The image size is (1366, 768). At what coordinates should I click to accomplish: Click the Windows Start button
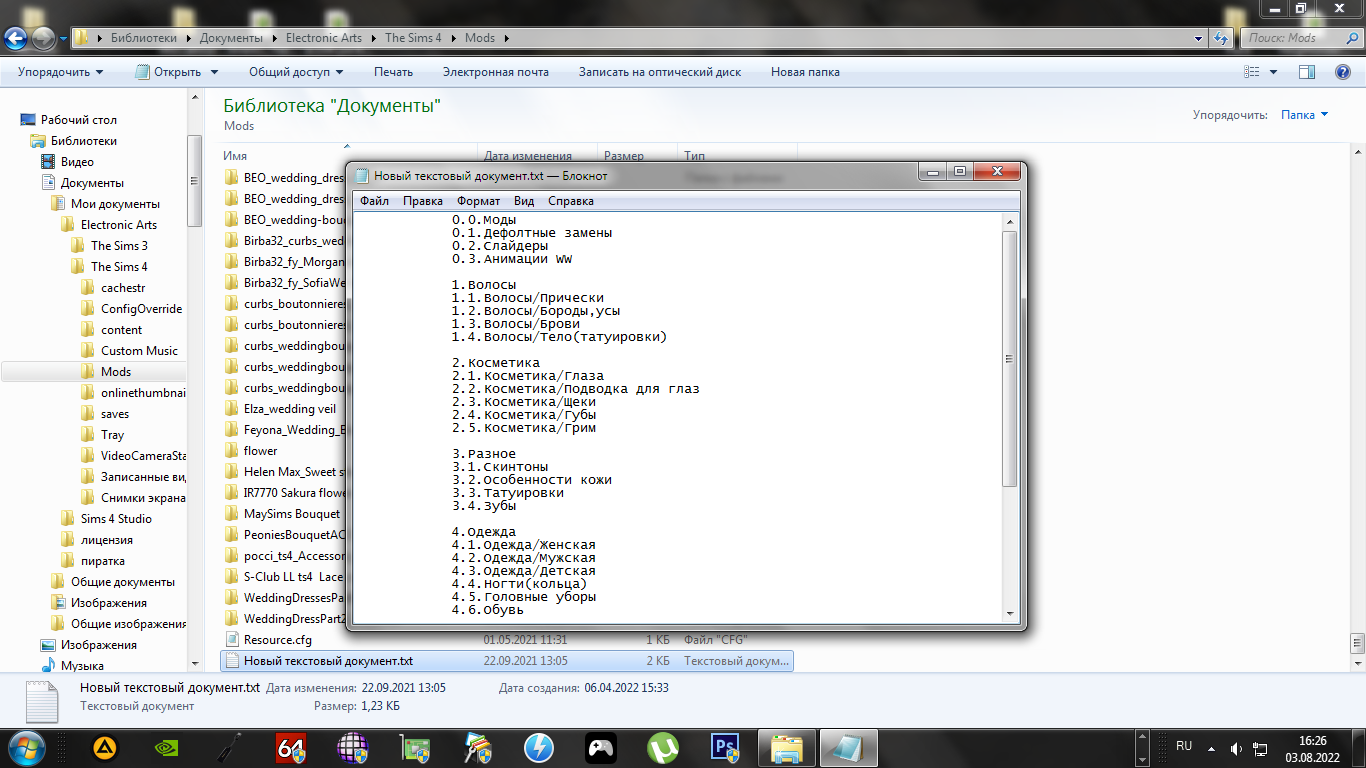point(26,747)
